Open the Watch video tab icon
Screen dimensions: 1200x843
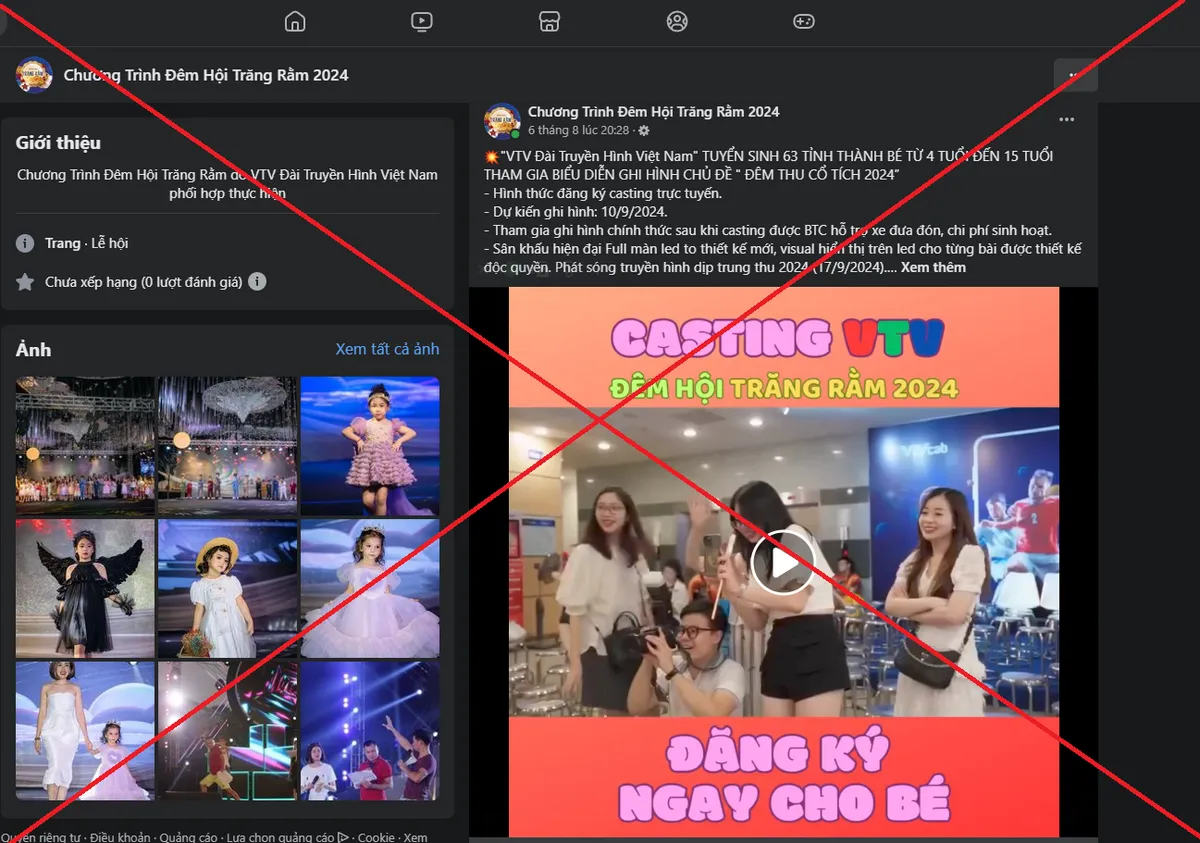tap(421, 21)
